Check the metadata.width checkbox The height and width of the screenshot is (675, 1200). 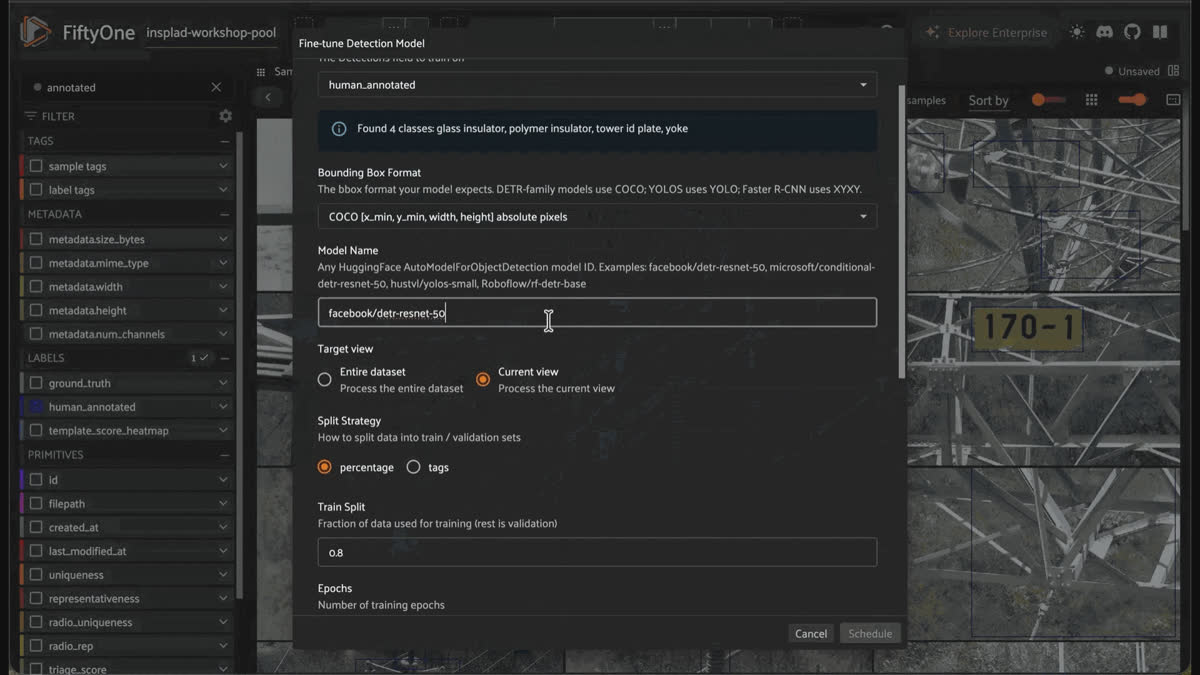[x=36, y=287]
